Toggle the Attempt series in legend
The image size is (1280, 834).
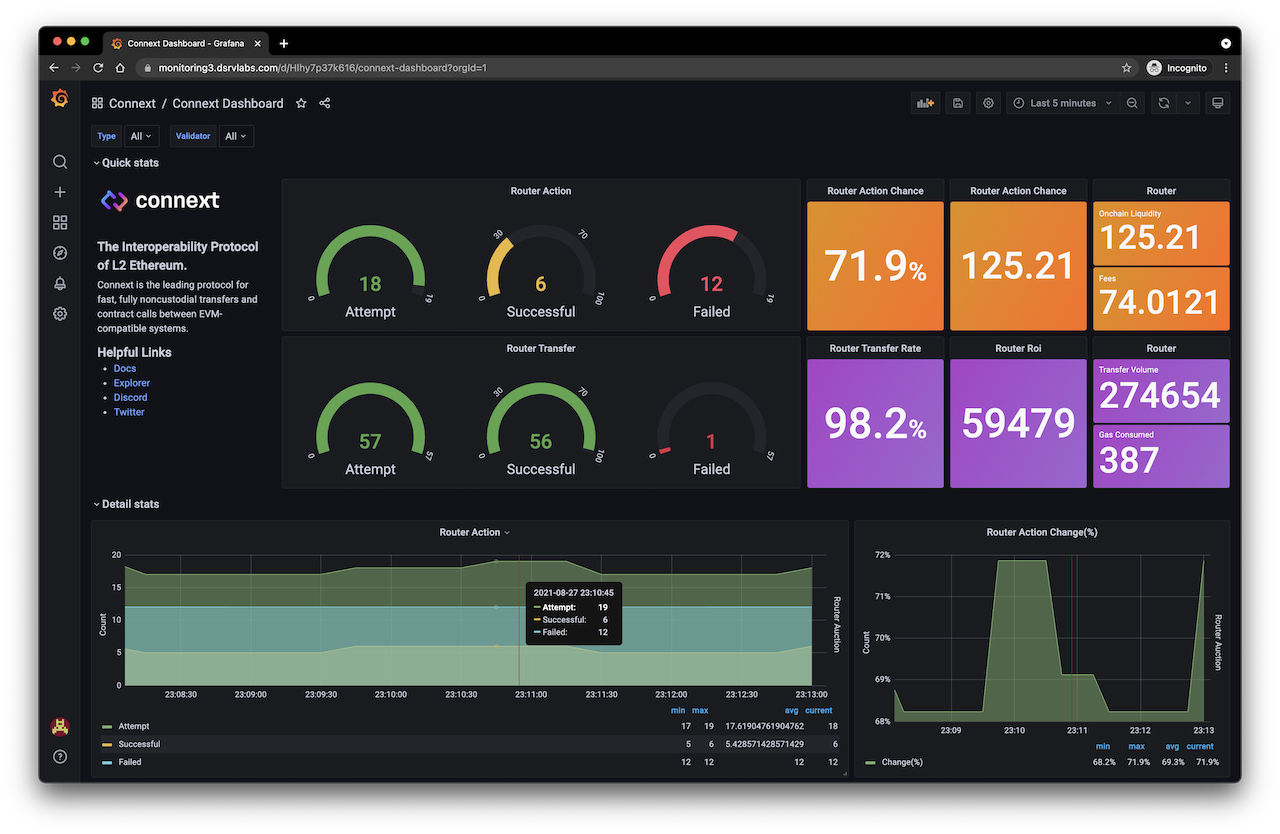133,726
